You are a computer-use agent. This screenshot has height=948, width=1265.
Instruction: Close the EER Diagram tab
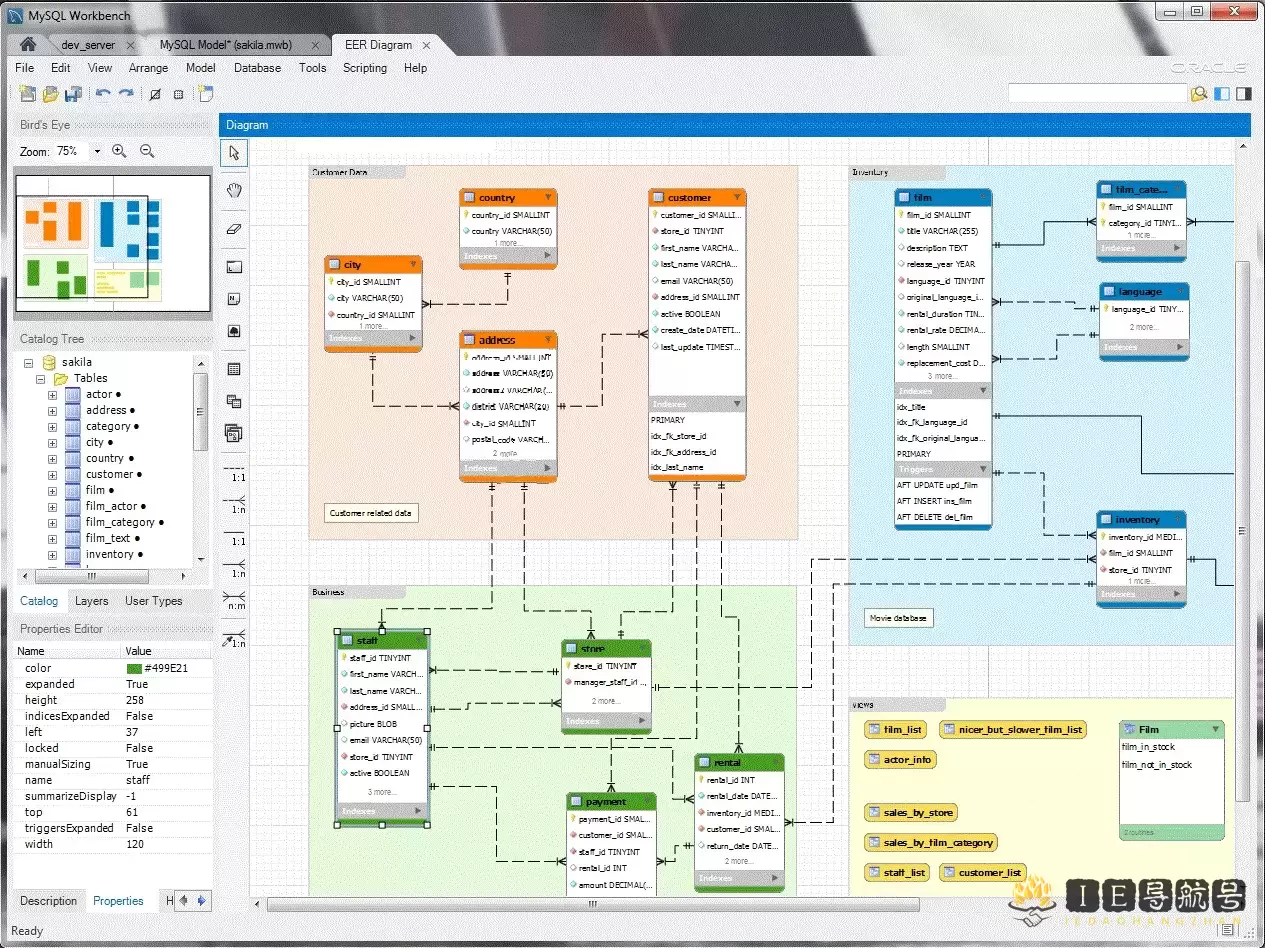[x=426, y=45]
